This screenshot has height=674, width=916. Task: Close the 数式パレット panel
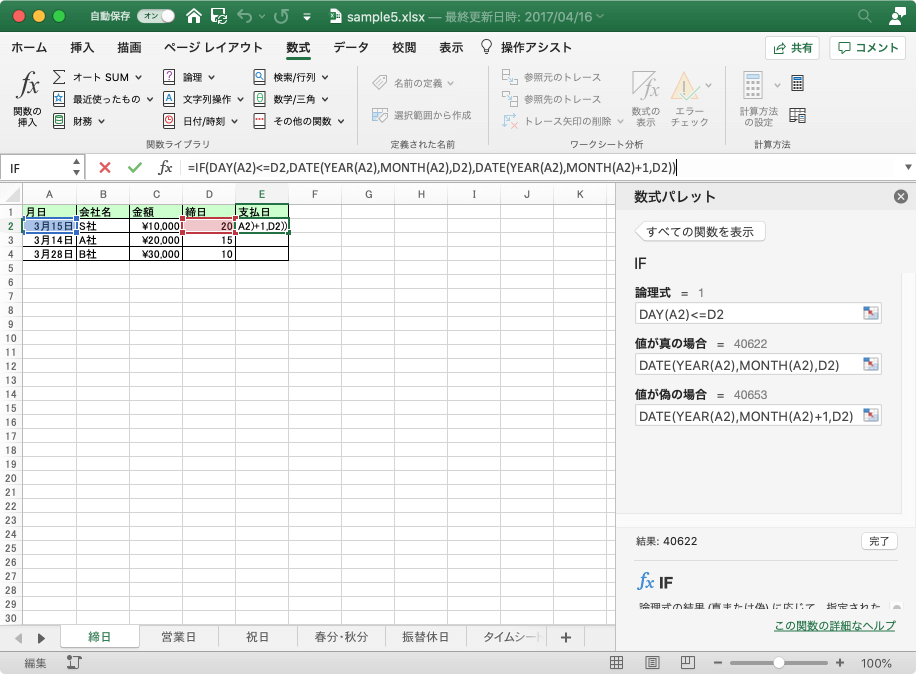click(901, 197)
